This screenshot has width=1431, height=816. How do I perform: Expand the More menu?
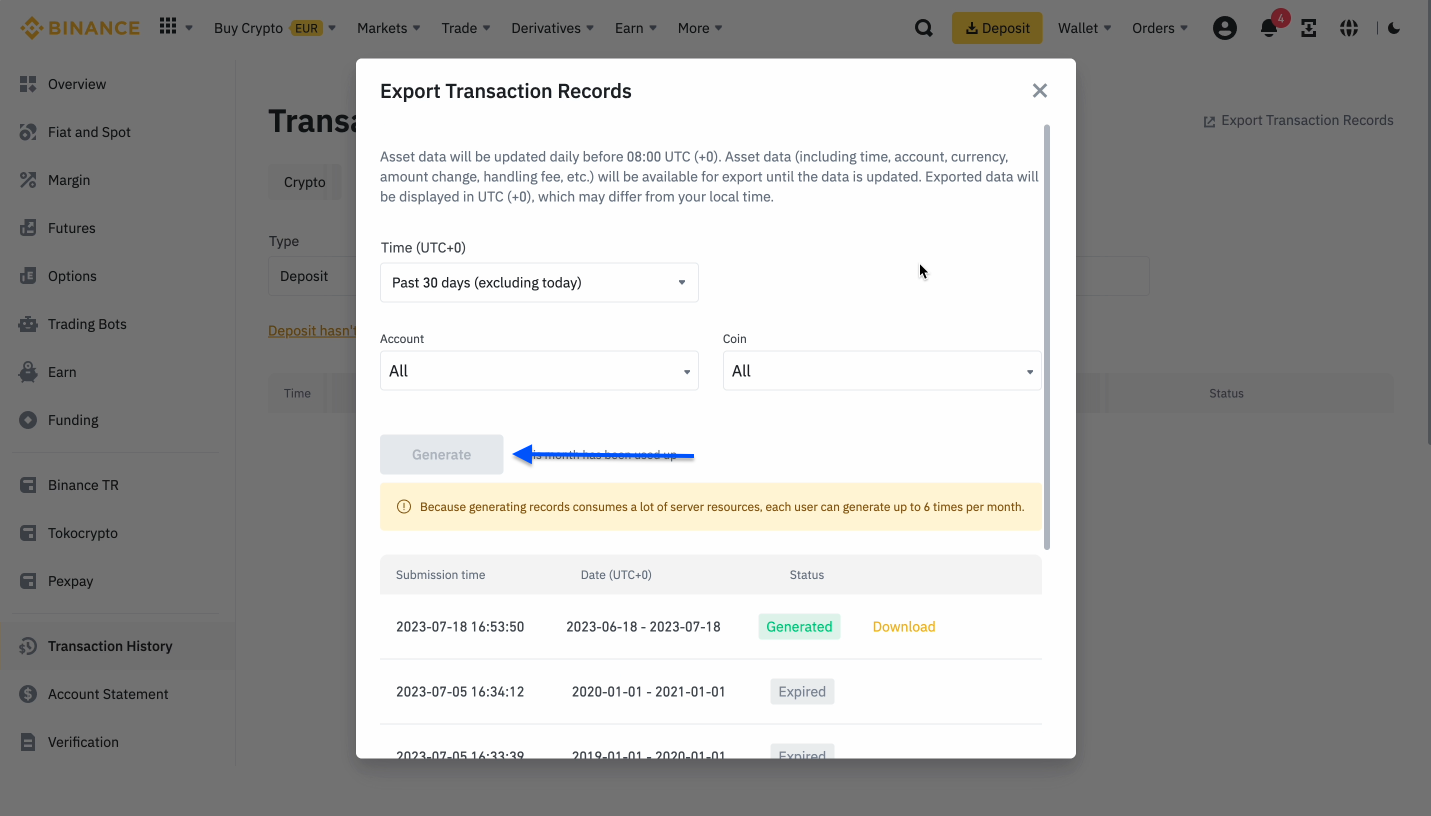(700, 28)
